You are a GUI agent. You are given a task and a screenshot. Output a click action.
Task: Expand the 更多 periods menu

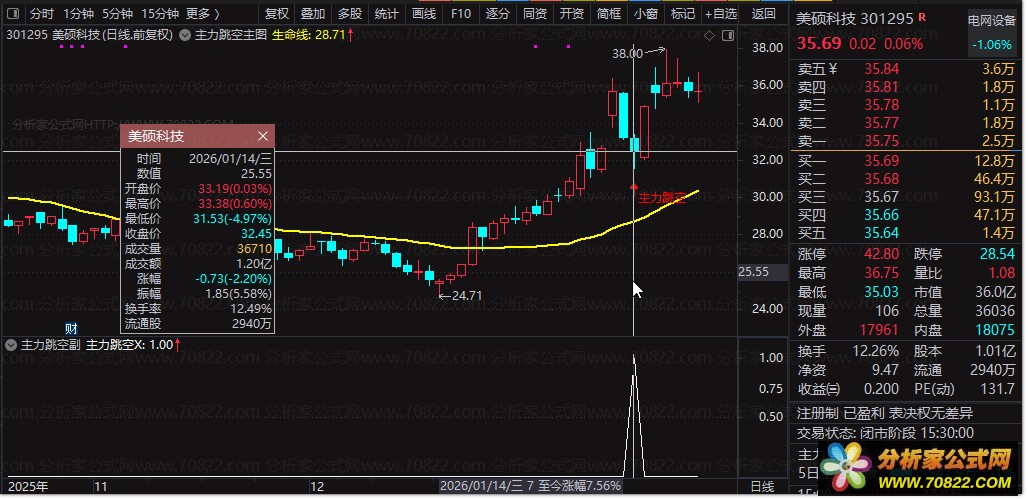[x=203, y=13]
